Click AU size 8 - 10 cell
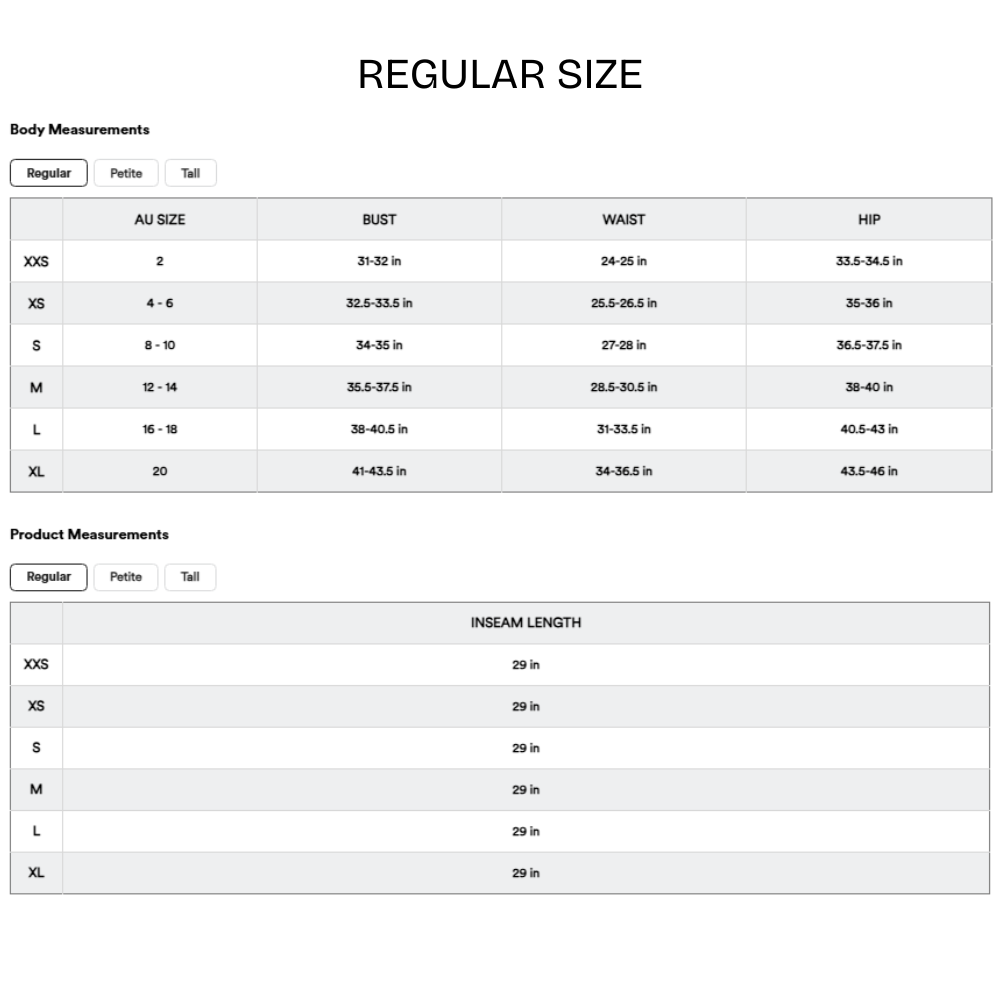This screenshot has width=1000, height=1000. 160,345
